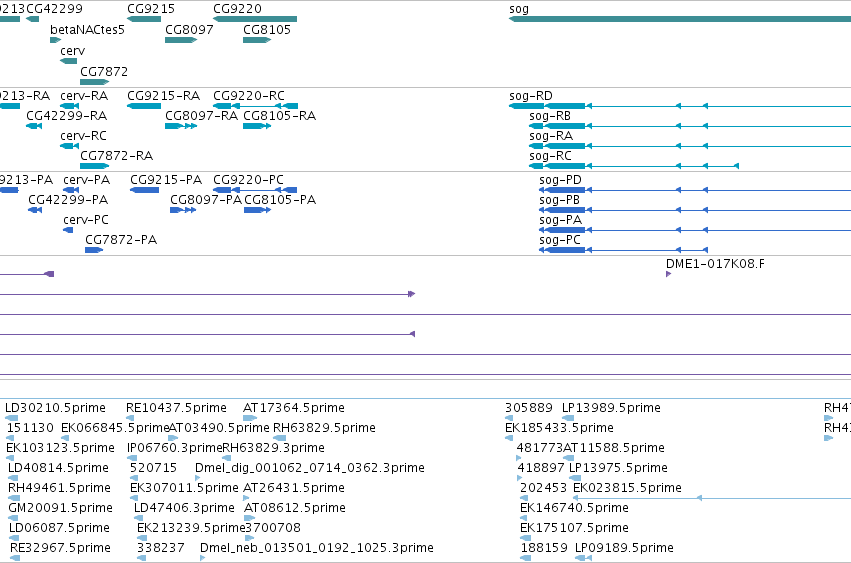This screenshot has height=563, width=851.
Task: Select the RH63829.3prime EST
Action: (227, 458)
